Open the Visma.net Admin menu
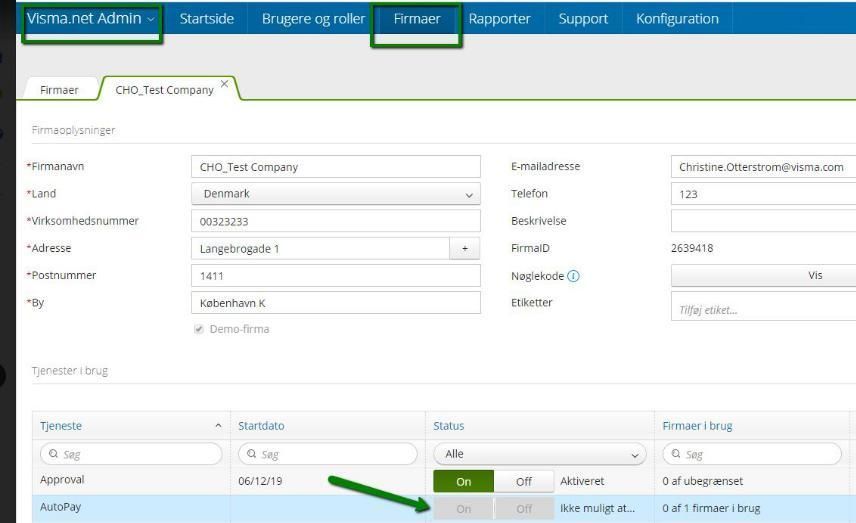 [x=91, y=19]
